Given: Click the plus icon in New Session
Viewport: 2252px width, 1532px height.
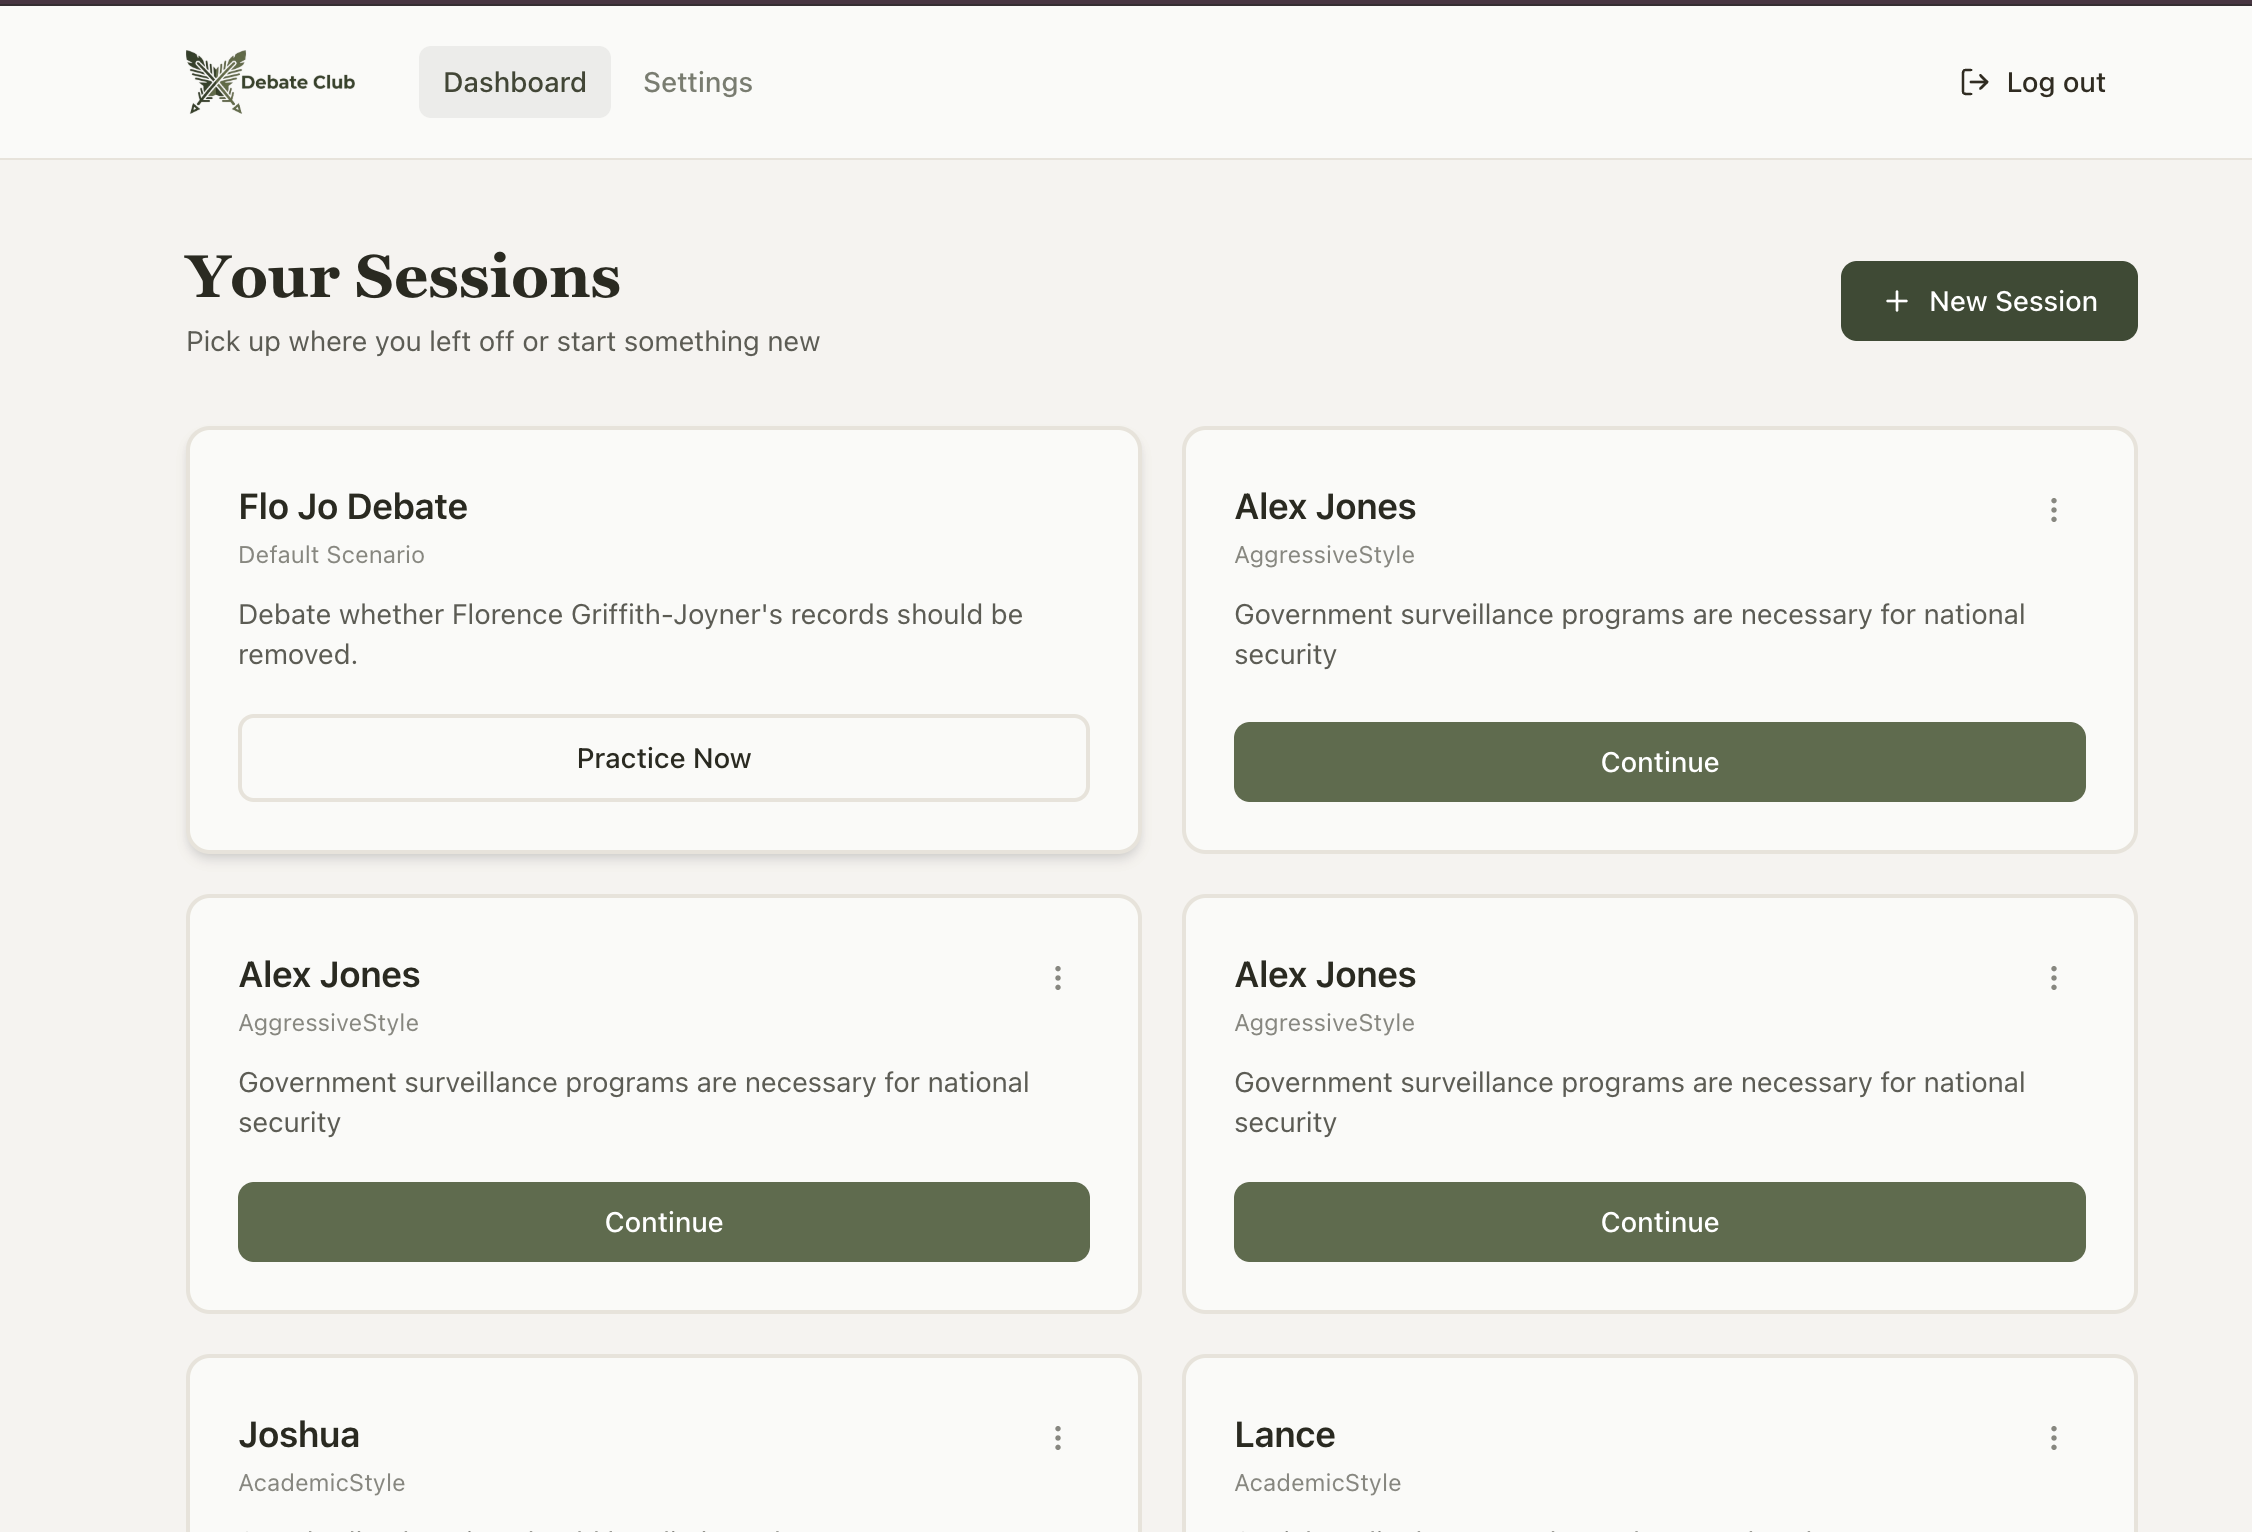Looking at the screenshot, I should point(1896,301).
